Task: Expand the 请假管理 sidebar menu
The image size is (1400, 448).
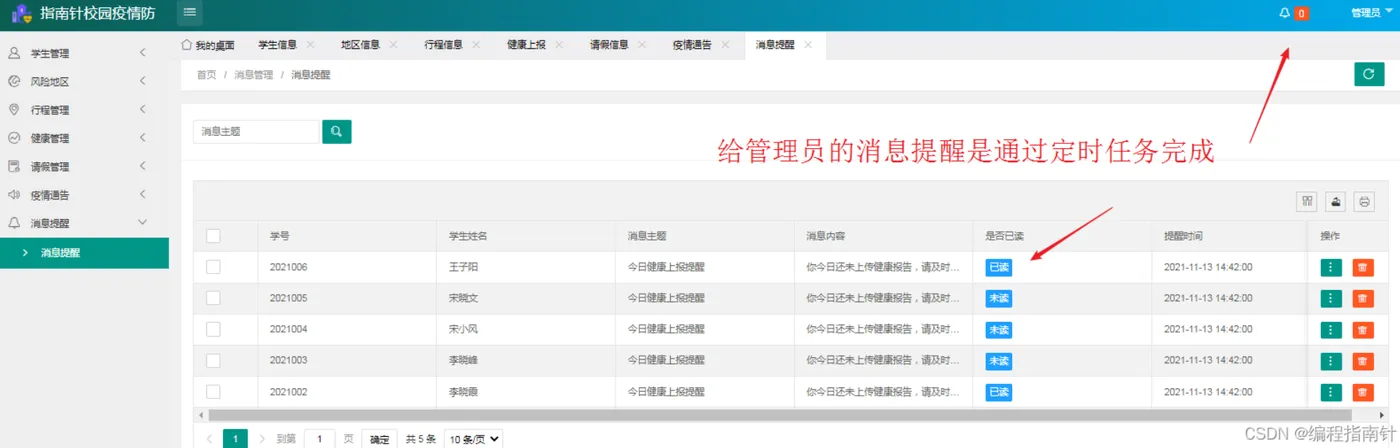Action: pos(84,167)
